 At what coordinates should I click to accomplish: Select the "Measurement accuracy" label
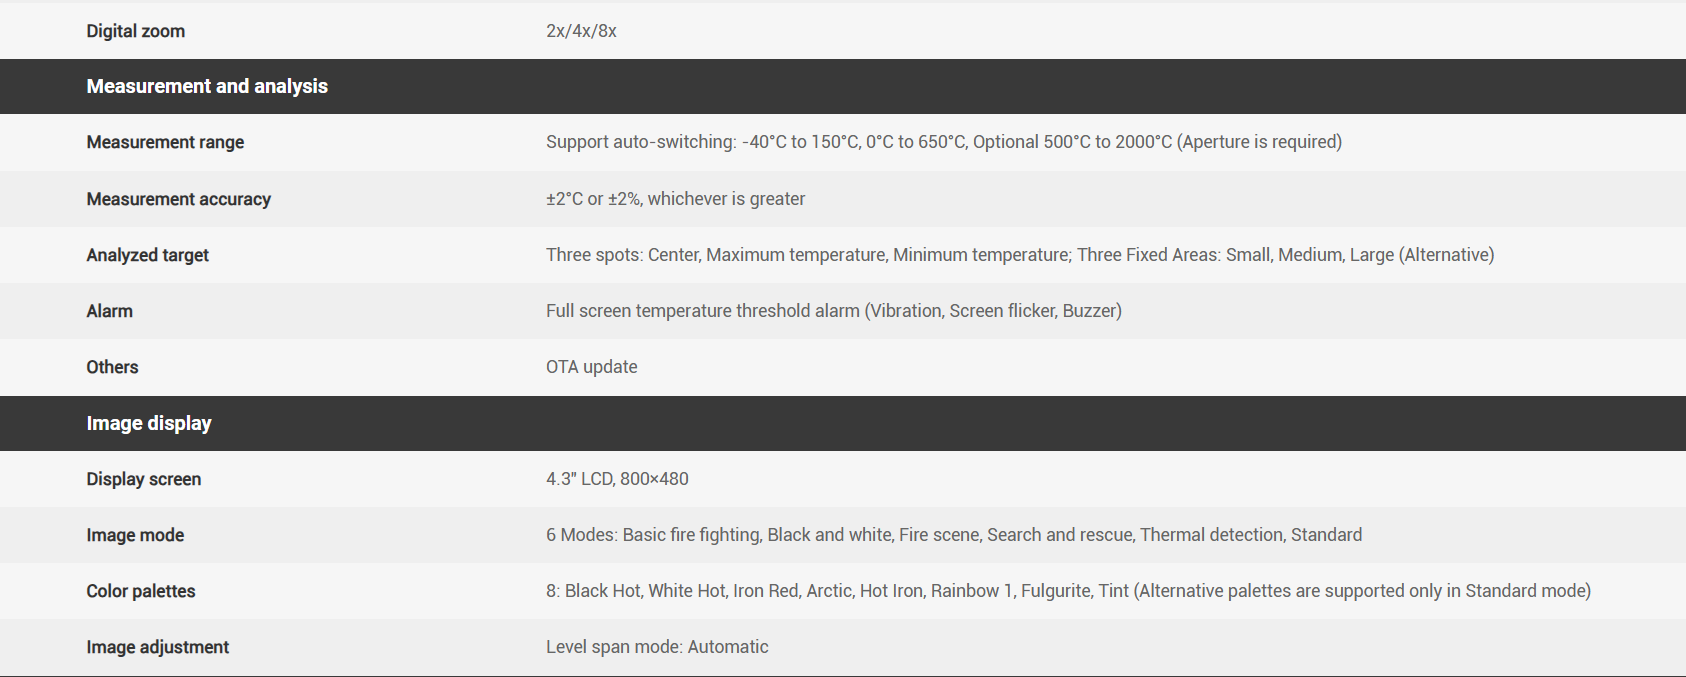(178, 199)
